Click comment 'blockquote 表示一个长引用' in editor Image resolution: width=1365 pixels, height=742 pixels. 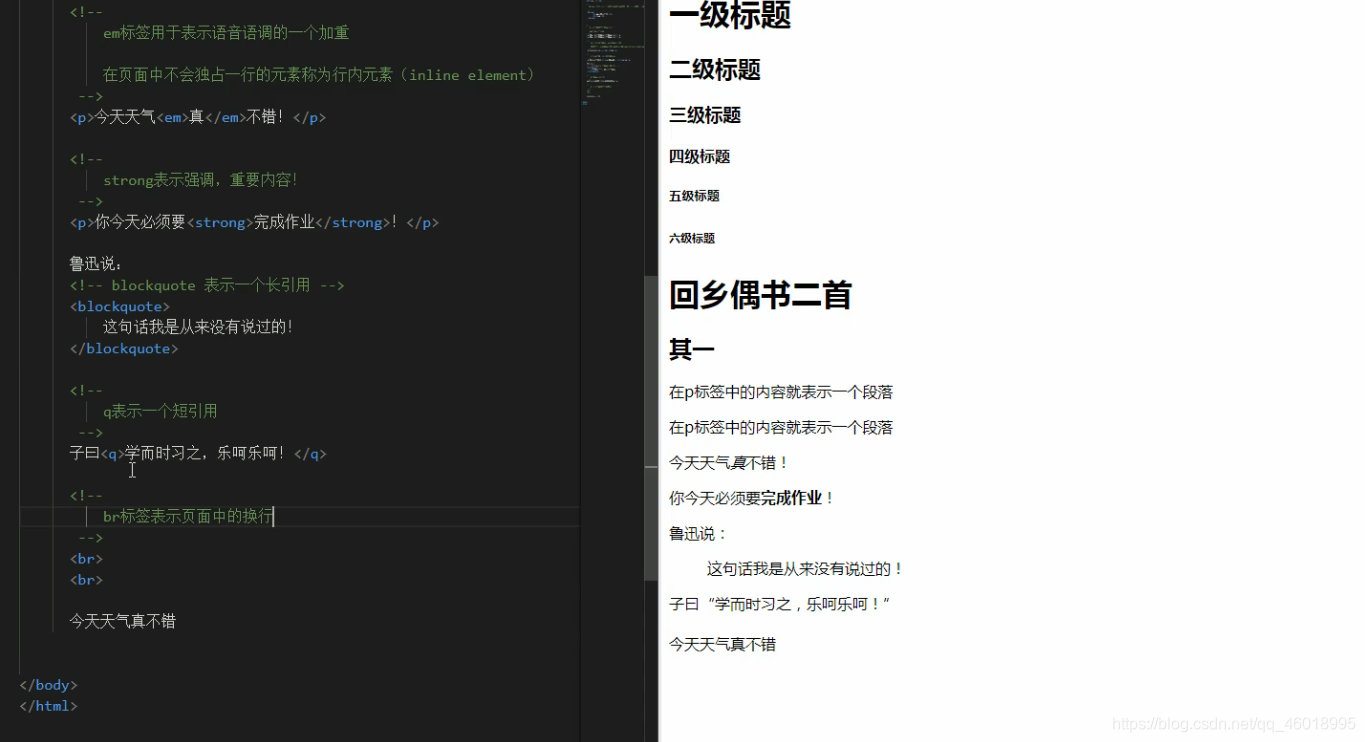click(207, 285)
